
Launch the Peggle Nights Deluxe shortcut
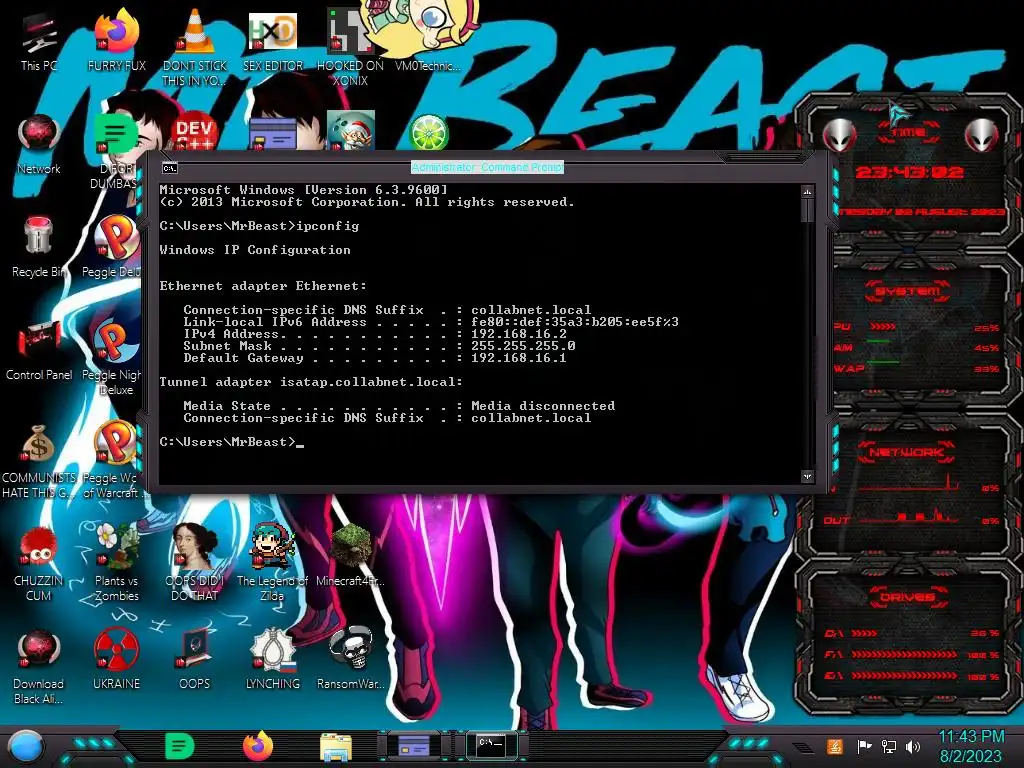coord(112,356)
